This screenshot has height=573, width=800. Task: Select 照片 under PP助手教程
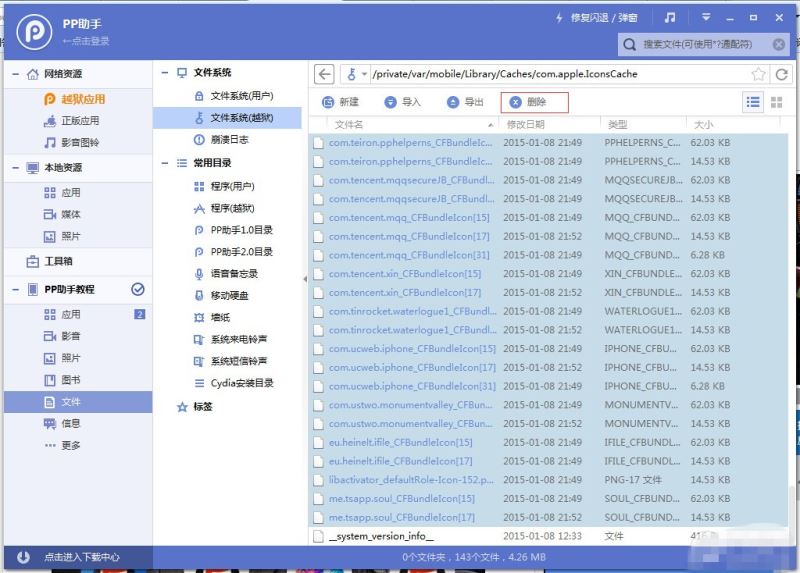tap(62, 358)
